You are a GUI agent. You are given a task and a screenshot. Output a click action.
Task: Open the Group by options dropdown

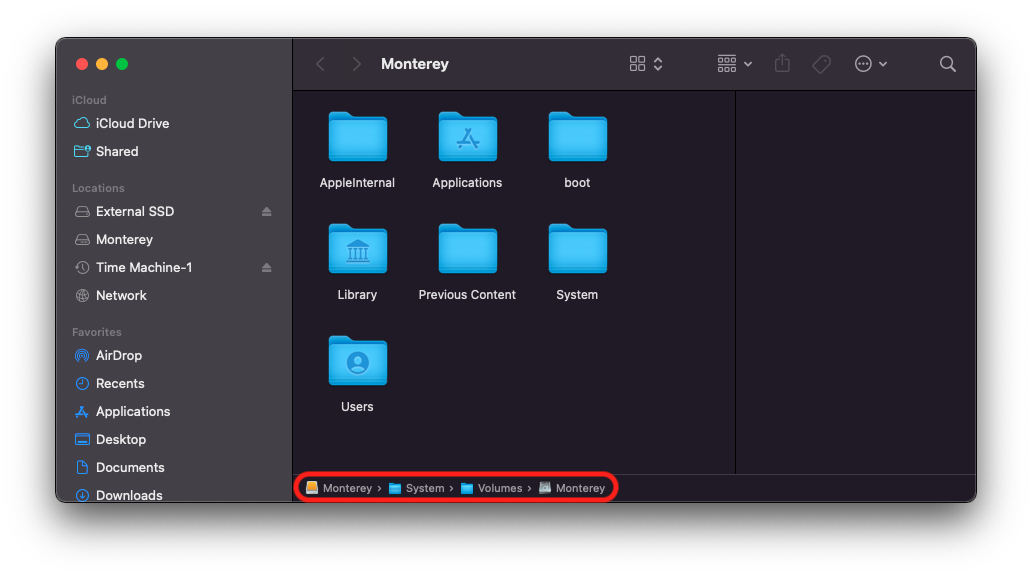click(x=735, y=64)
